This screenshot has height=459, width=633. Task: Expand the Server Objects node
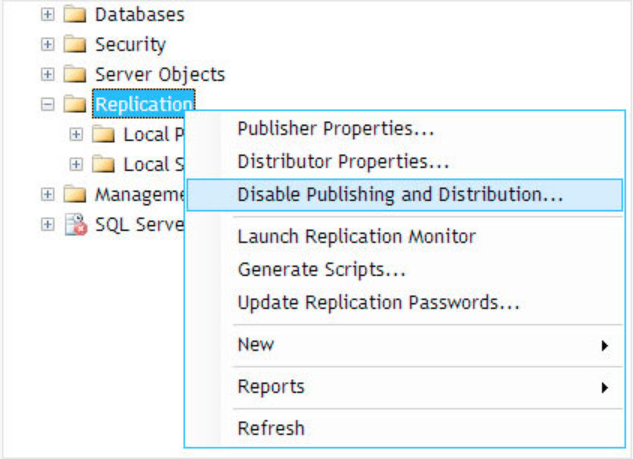click(47, 75)
